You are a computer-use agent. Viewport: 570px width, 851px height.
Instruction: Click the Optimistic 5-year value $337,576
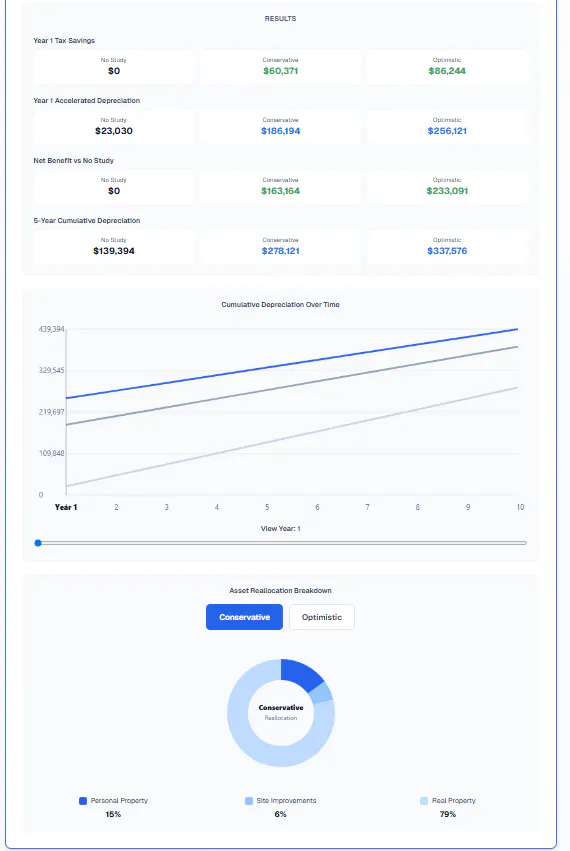click(x=447, y=251)
